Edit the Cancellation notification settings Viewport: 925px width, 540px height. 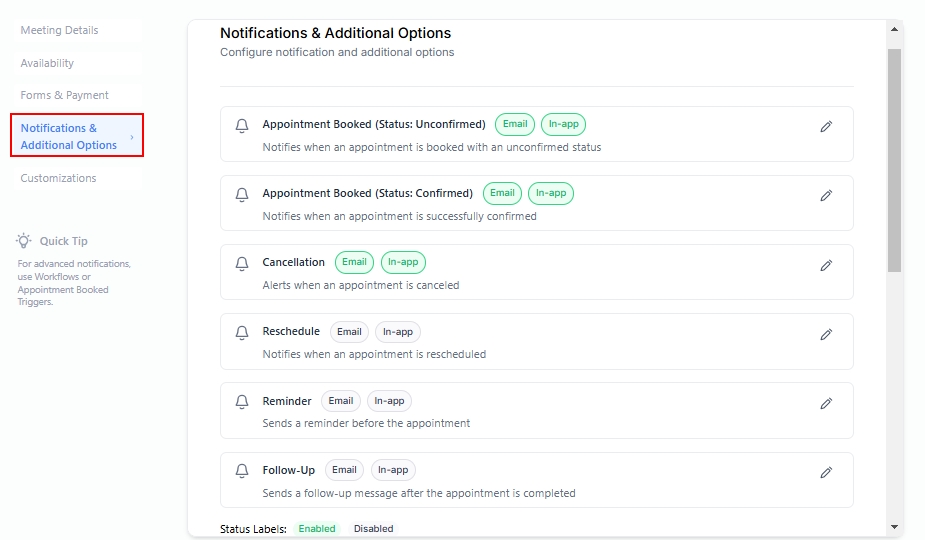click(826, 266)
